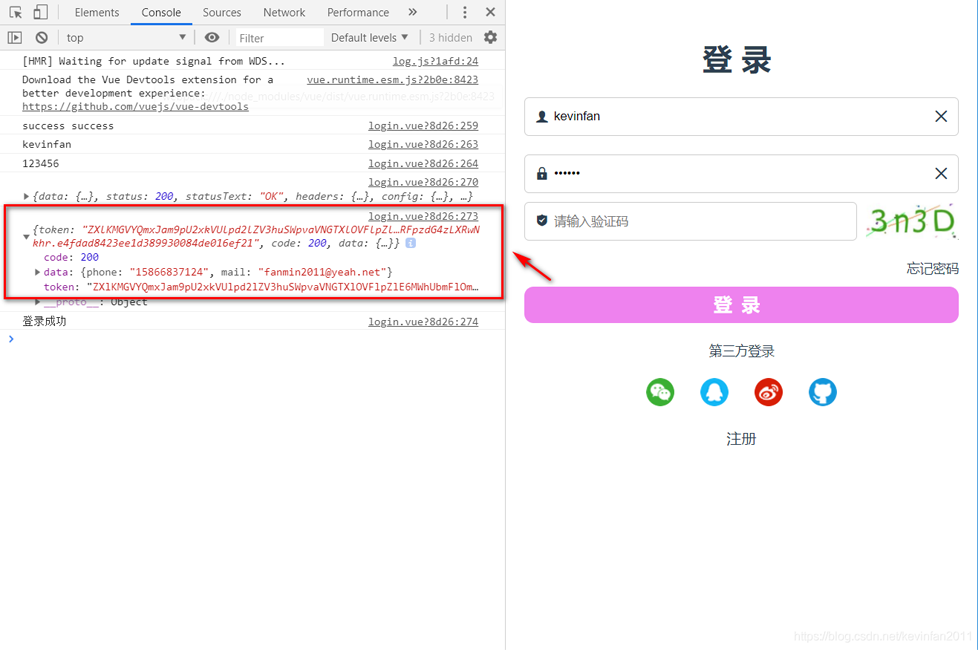
Task: Toggle the live expression eye icon
Action: pos(212,37)
